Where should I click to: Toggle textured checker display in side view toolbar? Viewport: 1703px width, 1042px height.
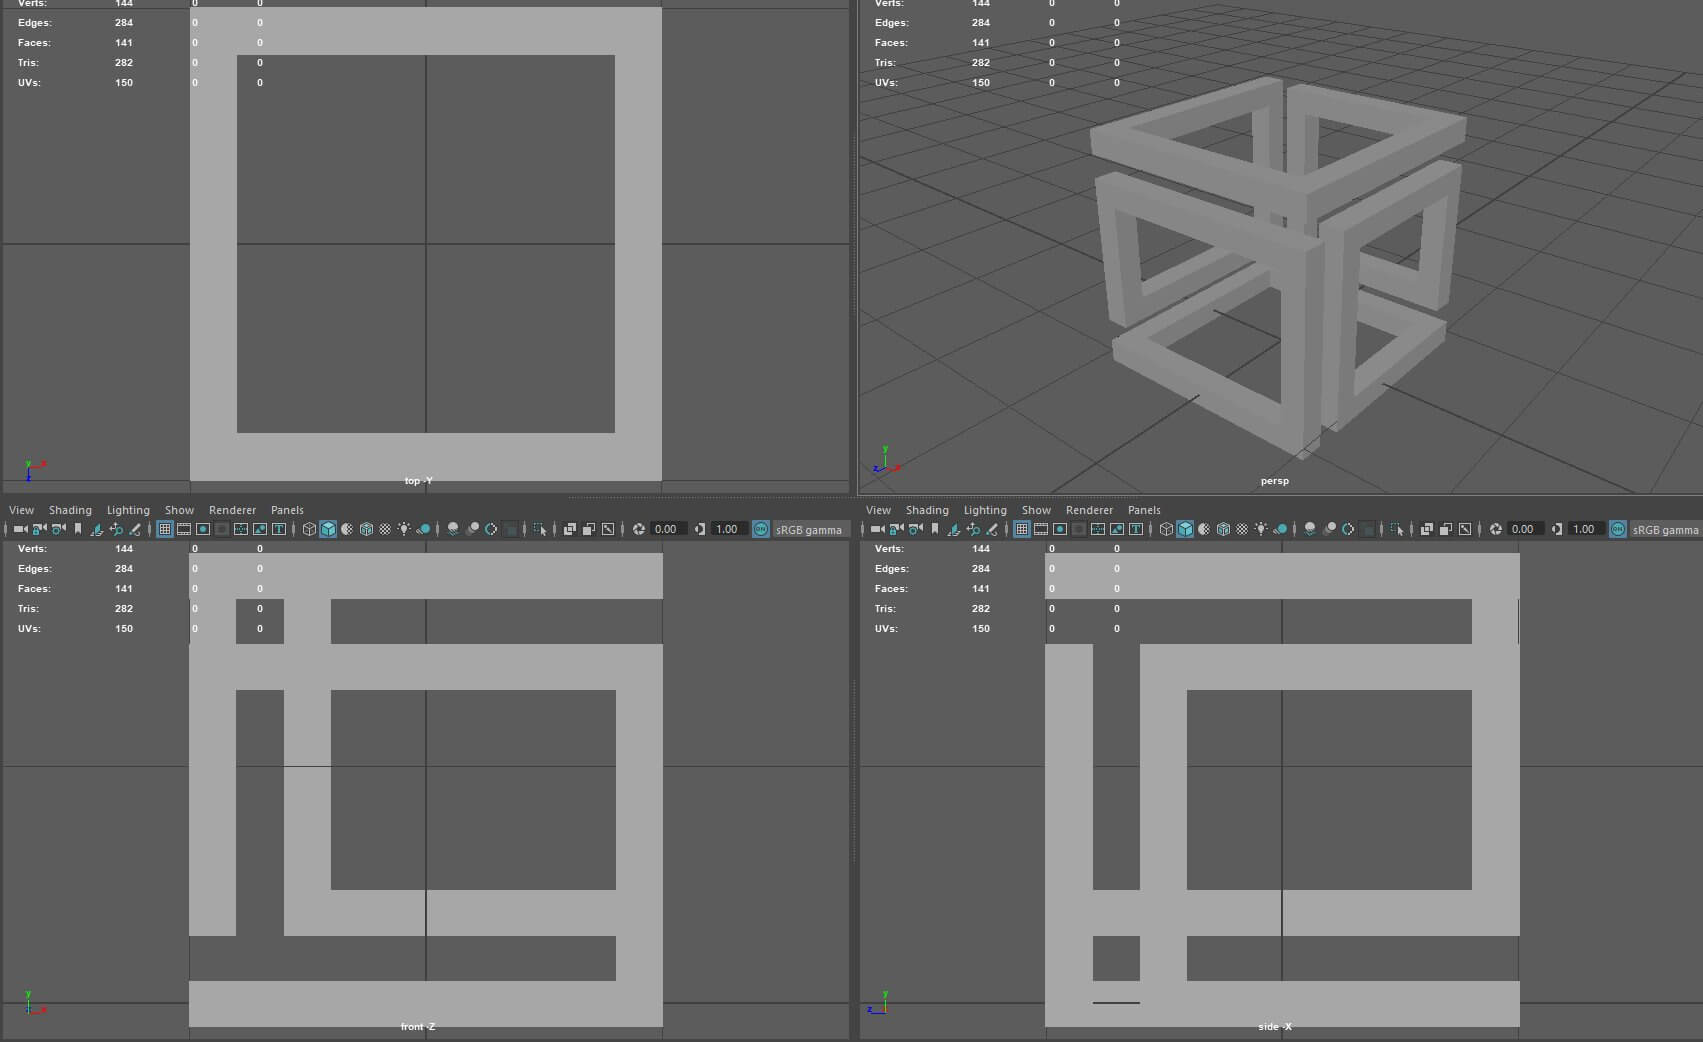tap(1242, 529)
